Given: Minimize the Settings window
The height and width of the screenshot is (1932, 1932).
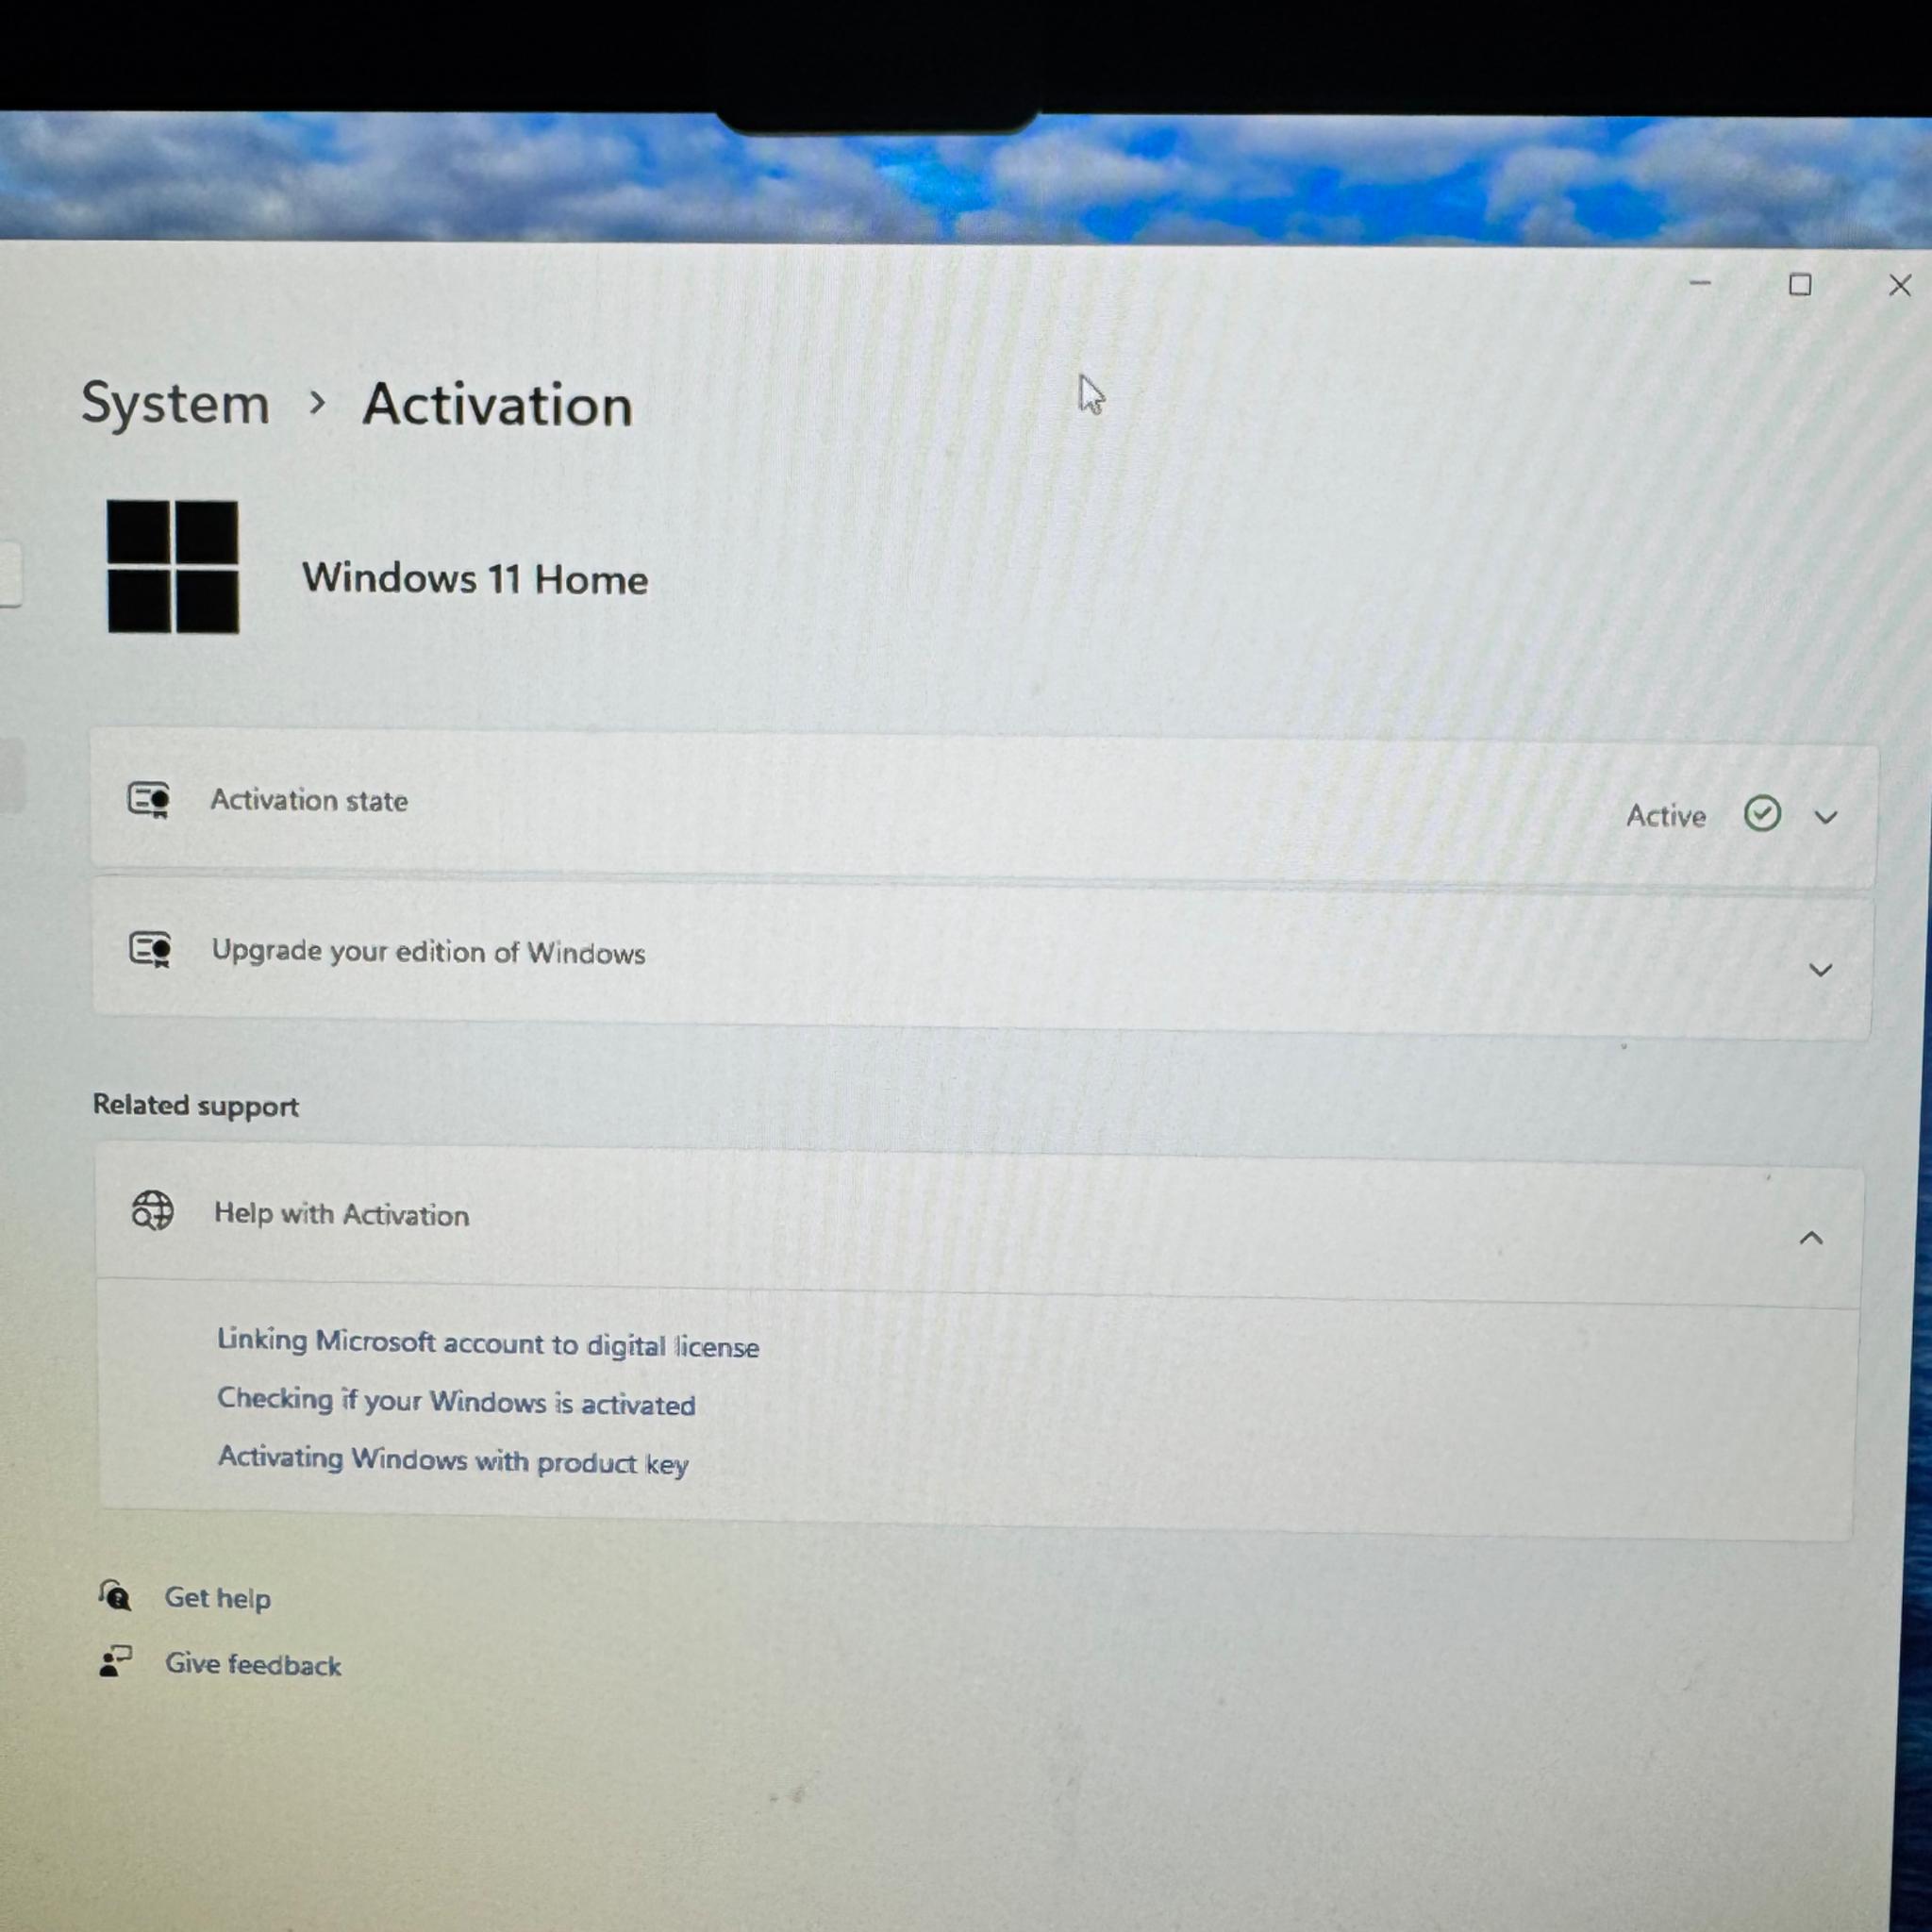Looking at the screenshot, I should (1700, 283).
